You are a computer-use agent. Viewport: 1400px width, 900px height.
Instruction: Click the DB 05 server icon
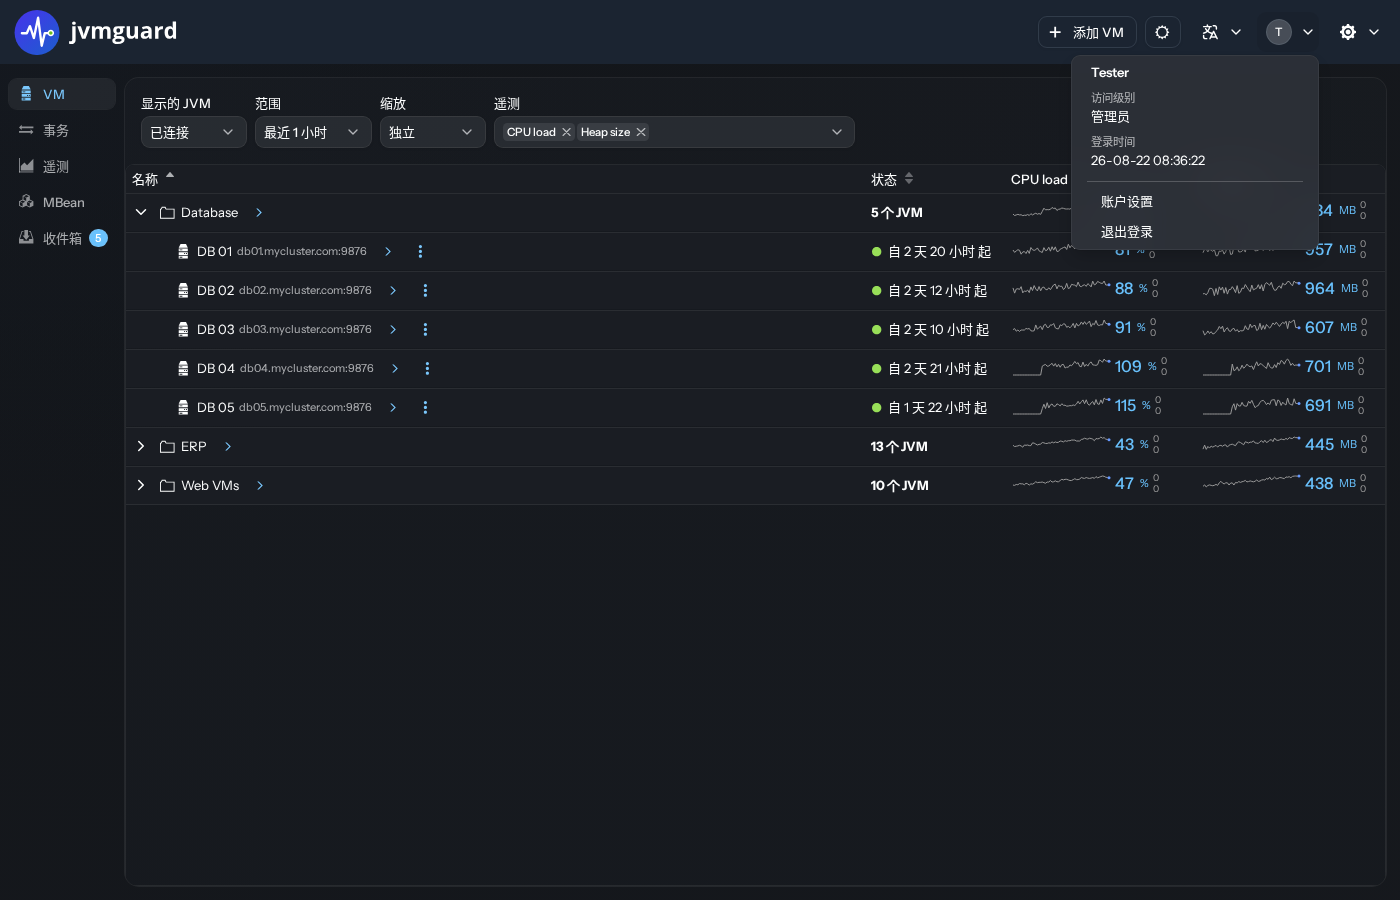pyautogui.click(x=183, y=408)
